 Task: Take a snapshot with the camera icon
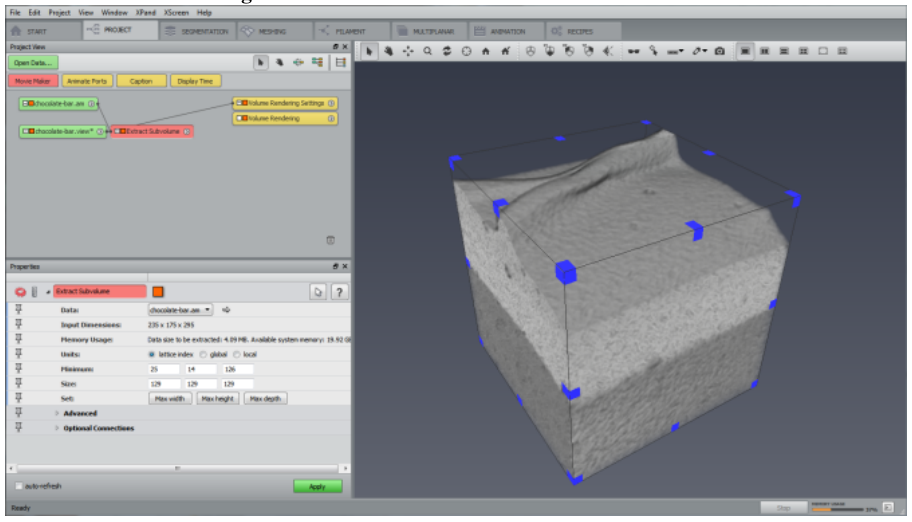[x=719, y=51]
